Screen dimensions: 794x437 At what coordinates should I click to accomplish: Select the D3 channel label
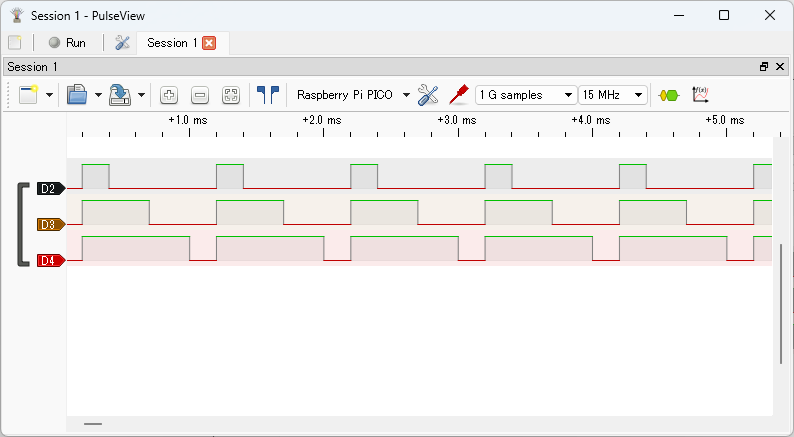click(x=51, y=224)
